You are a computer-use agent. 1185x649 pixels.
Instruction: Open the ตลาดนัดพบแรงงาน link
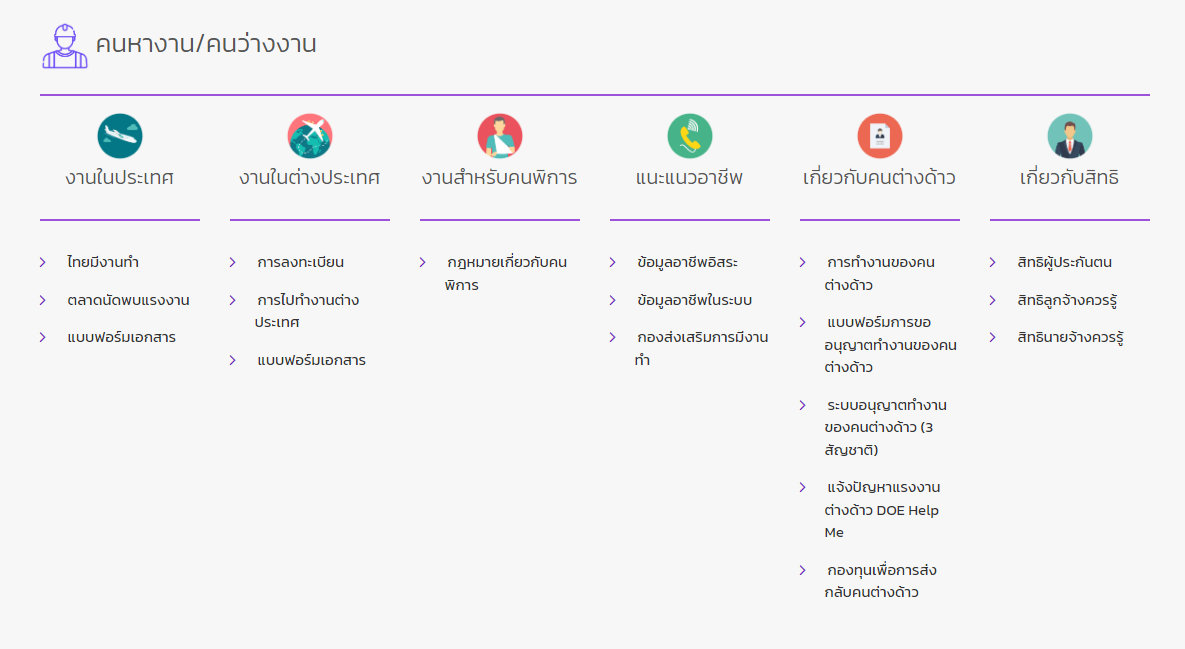pyautogui.click(x=128, y=300)
